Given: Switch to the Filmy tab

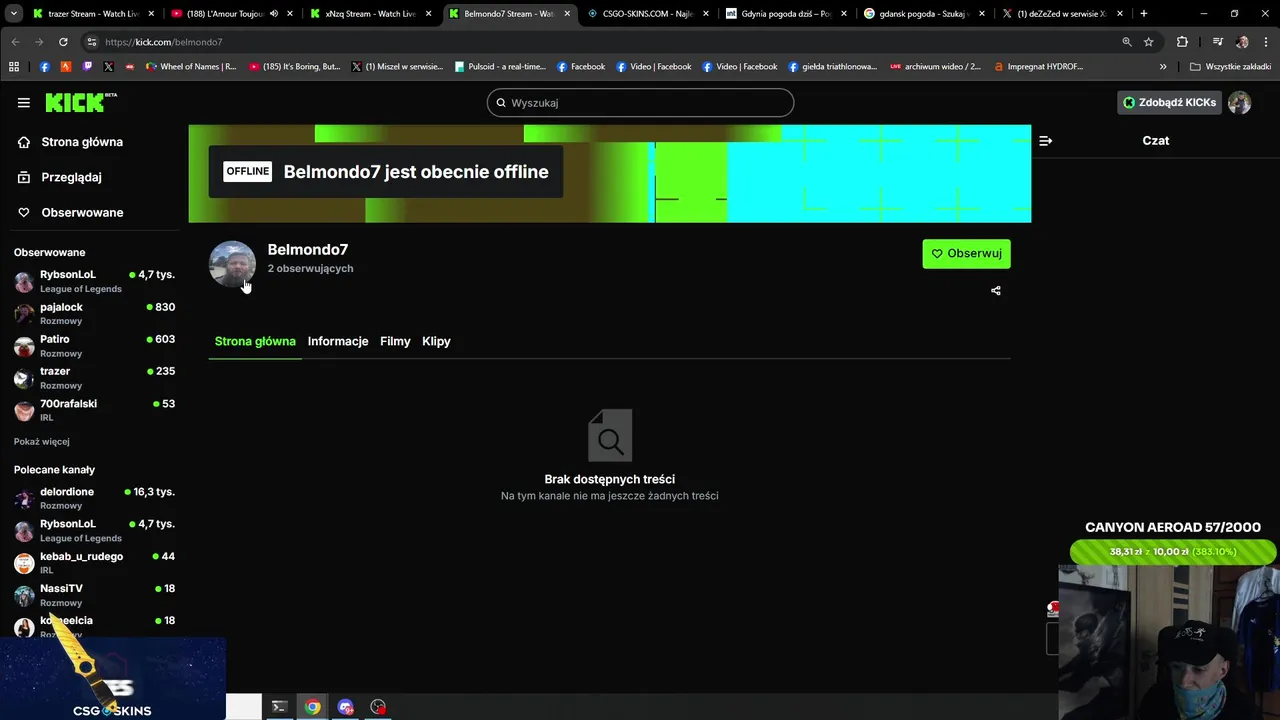Looking at the screenshot, I should 395,341.
